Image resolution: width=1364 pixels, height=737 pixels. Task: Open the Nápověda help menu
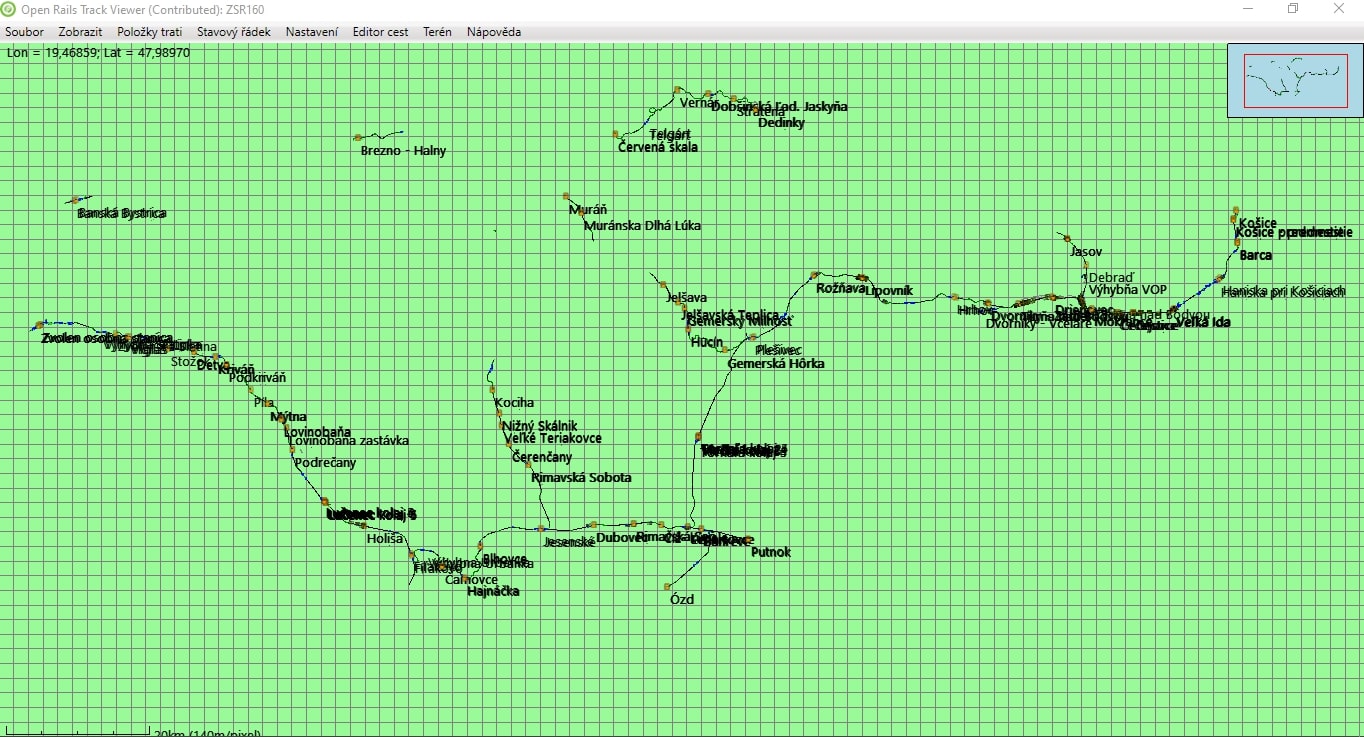click(493, 32)
